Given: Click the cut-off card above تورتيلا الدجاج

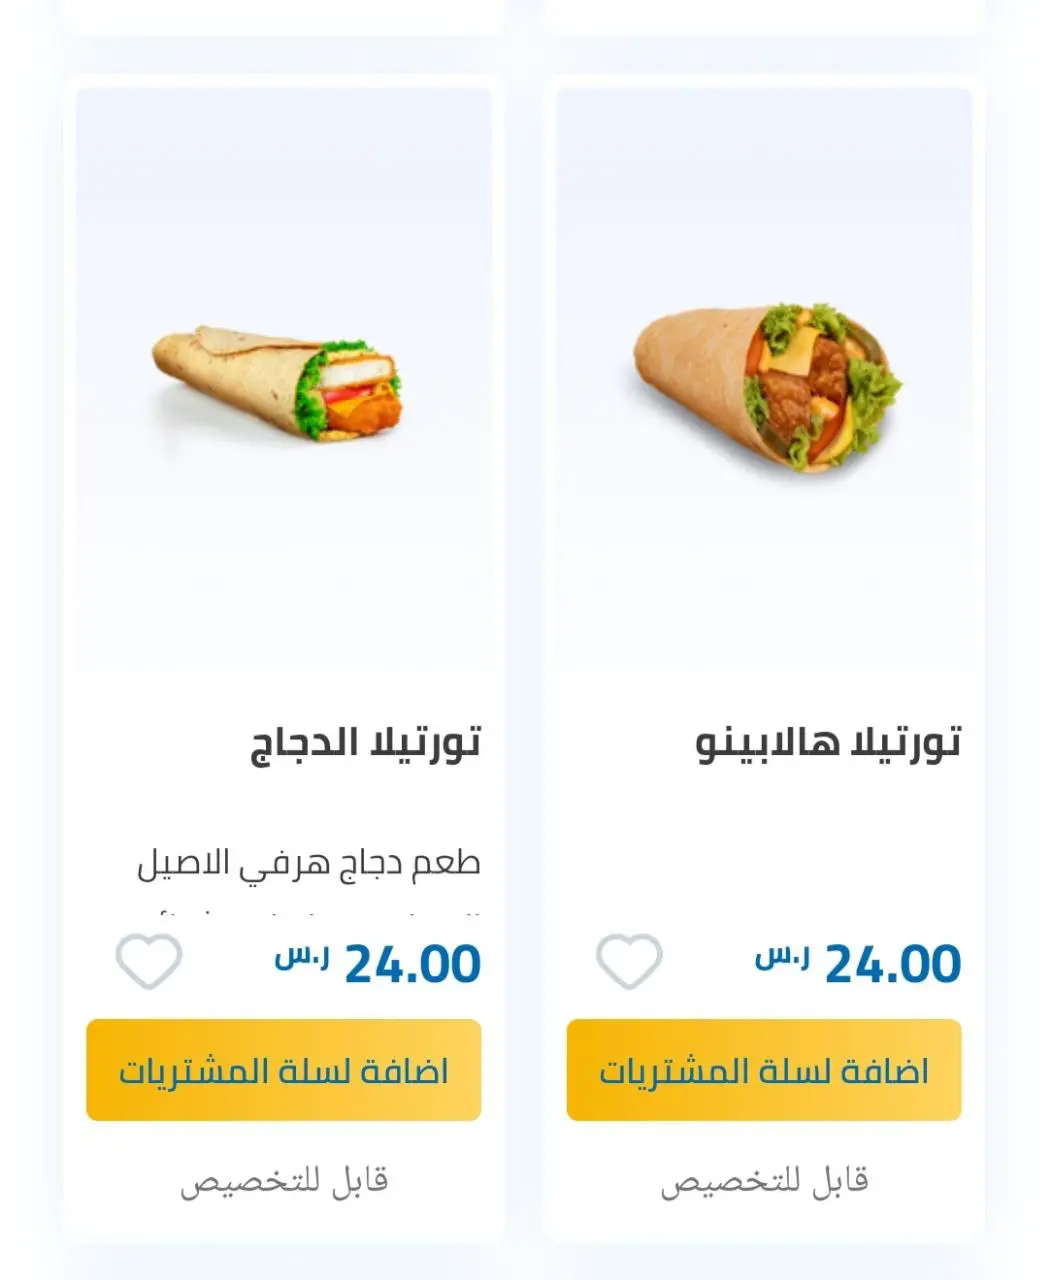Looking at the screenshot, I should coord(284,17).
